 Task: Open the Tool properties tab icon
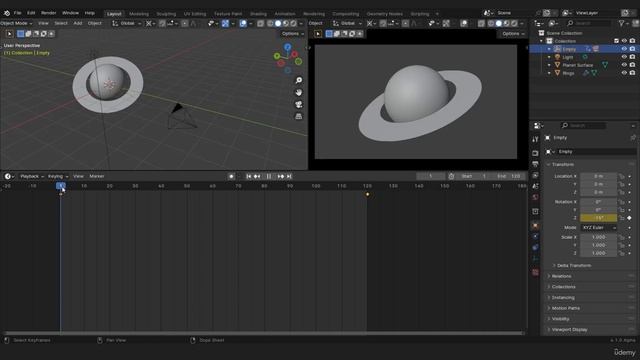coord(535,140)
